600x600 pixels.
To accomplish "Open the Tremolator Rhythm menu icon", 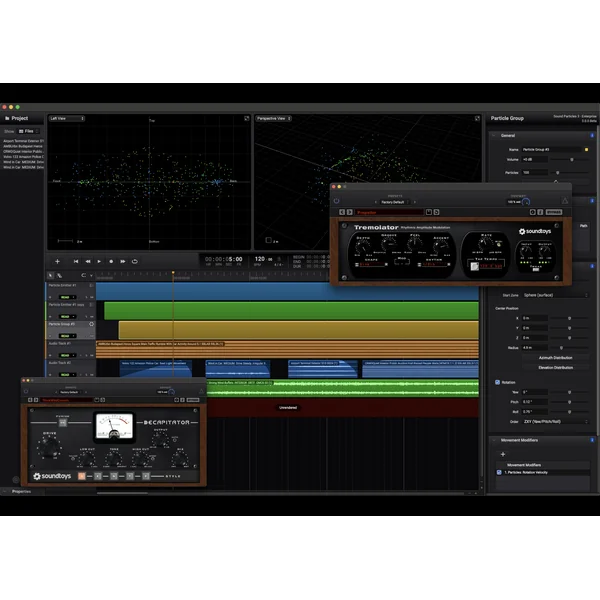I will click(x=419, y=264).
